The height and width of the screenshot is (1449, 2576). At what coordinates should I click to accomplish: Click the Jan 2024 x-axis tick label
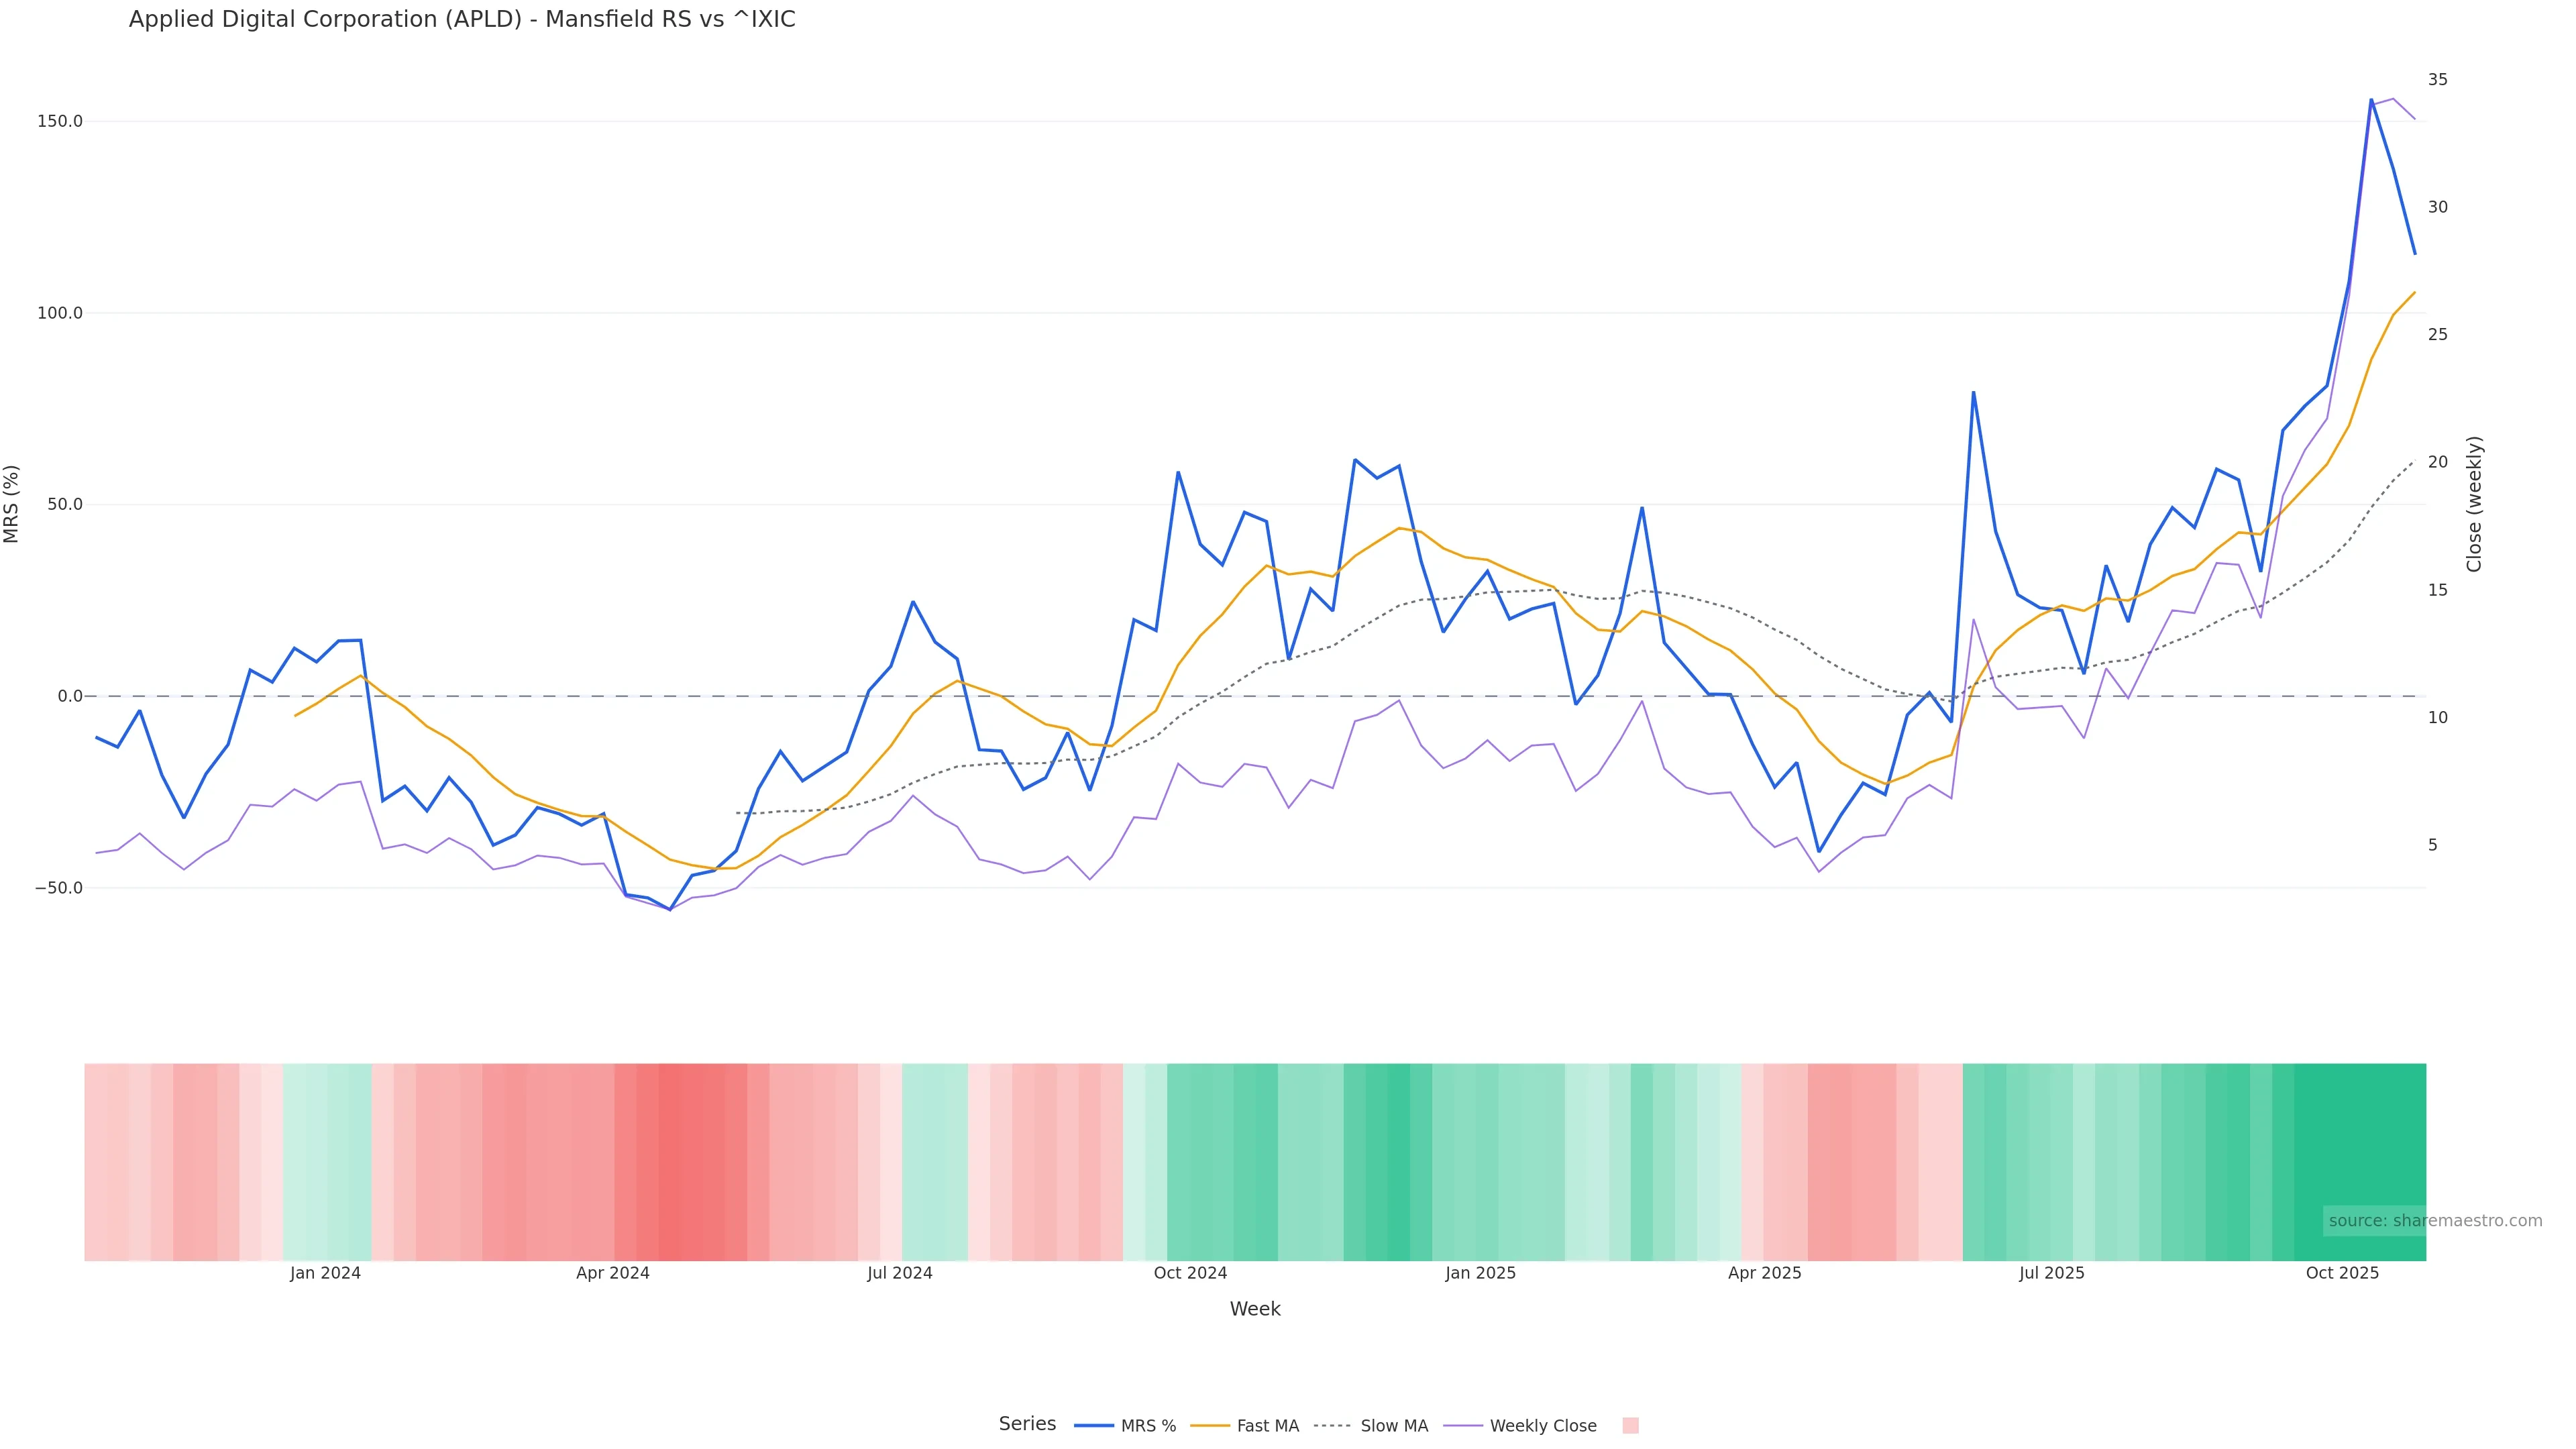[325, 1273]
